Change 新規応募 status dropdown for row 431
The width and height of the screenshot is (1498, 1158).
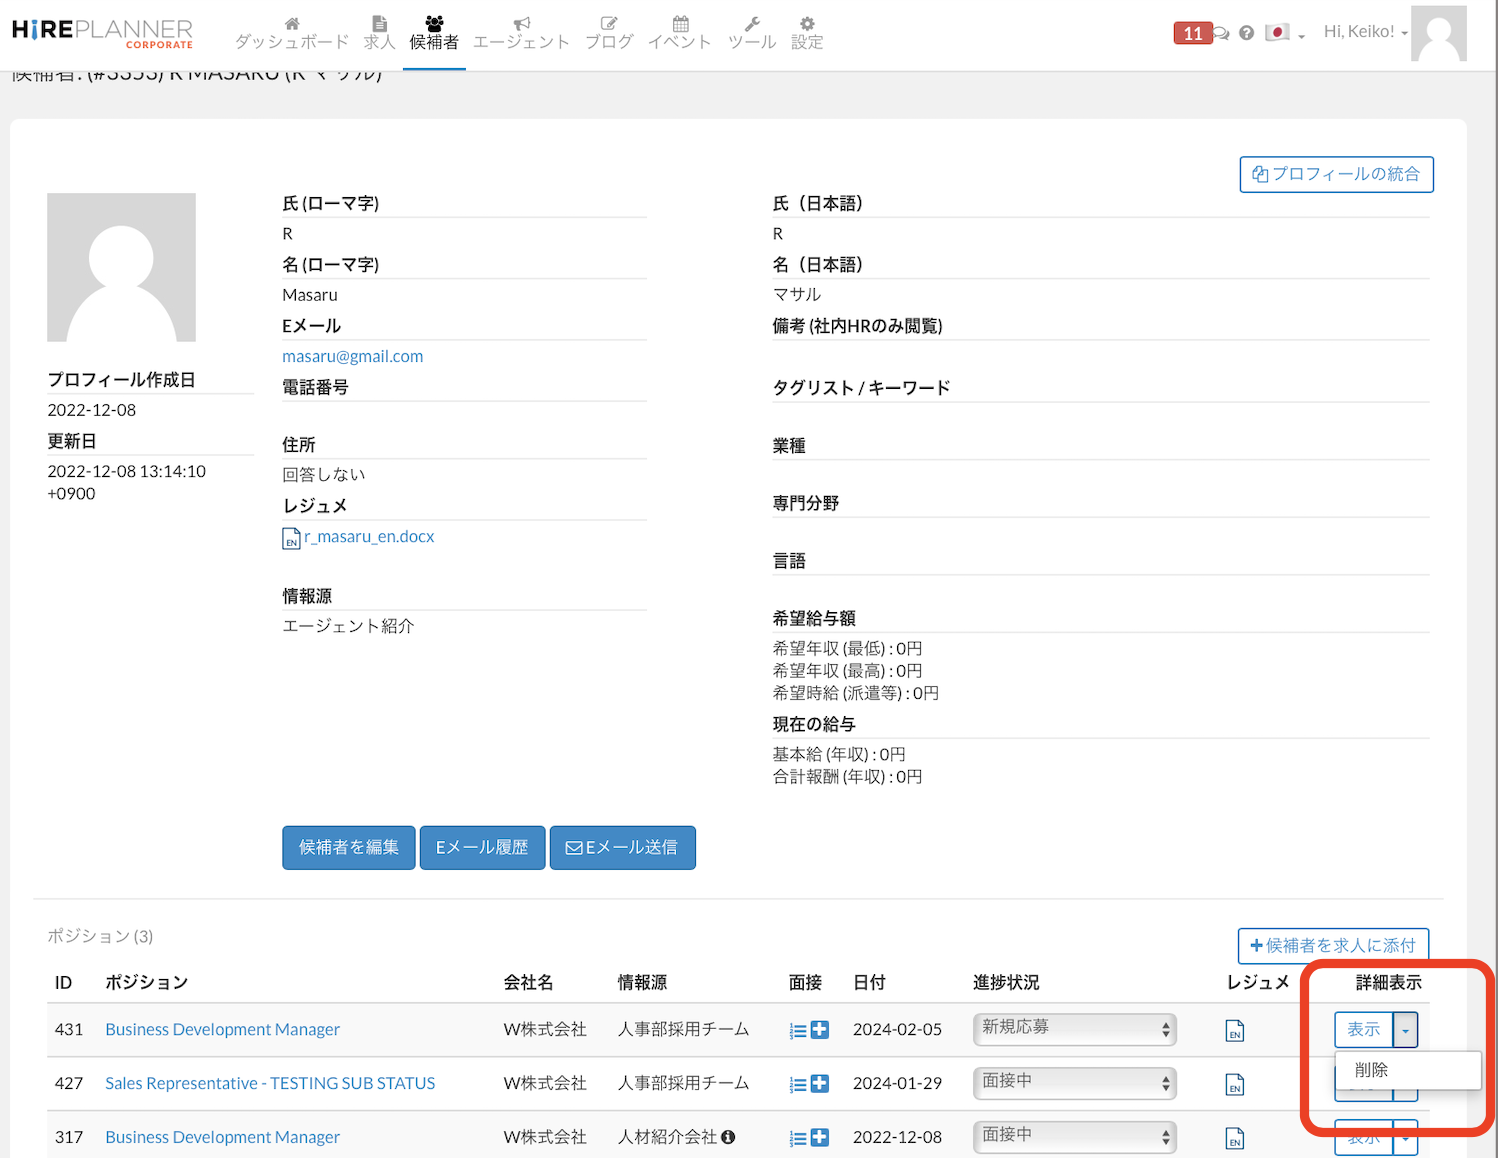[x=1074, y=1029]
